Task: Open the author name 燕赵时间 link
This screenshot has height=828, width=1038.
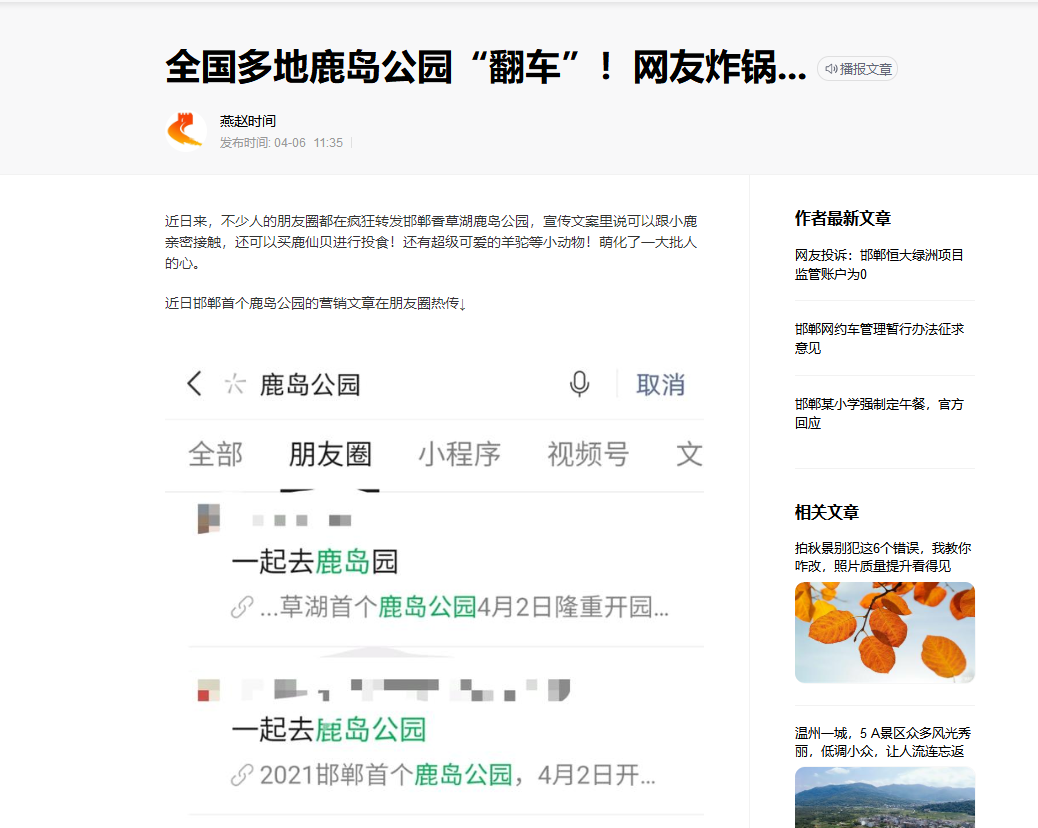Action: (248, 121)
